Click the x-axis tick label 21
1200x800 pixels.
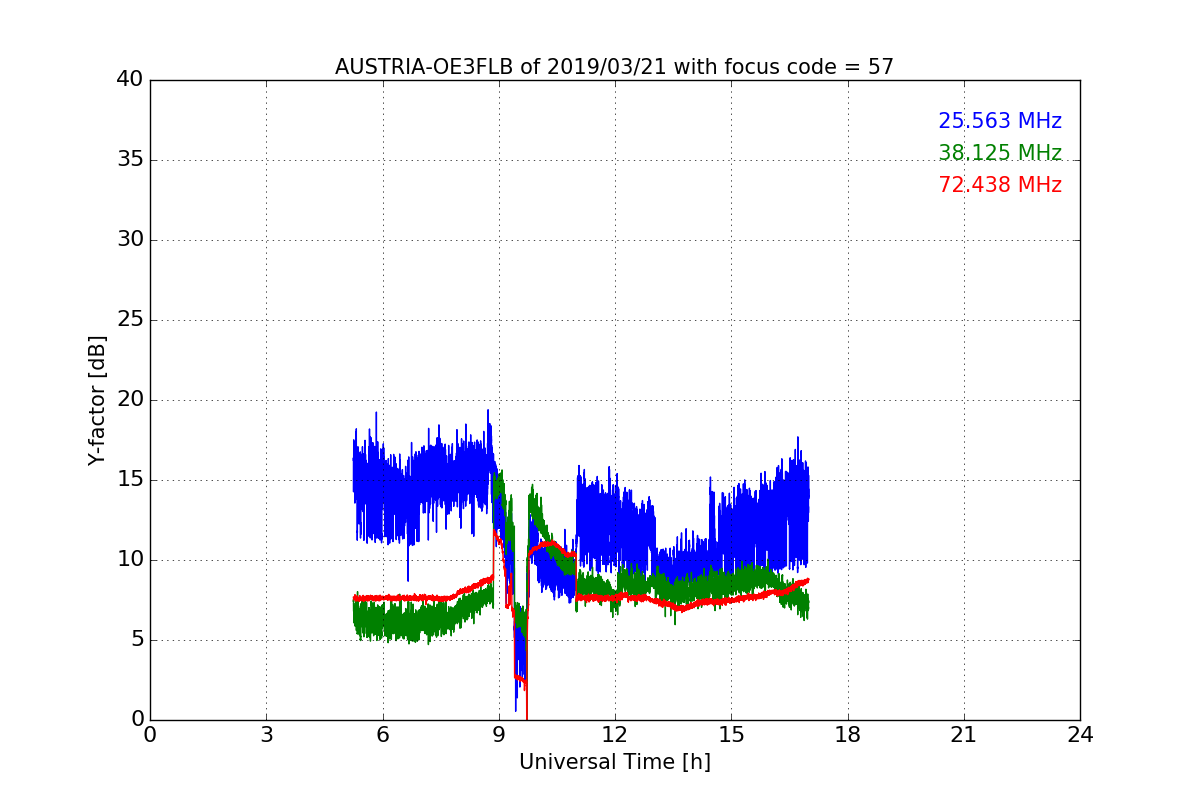[x=964, y=735]
